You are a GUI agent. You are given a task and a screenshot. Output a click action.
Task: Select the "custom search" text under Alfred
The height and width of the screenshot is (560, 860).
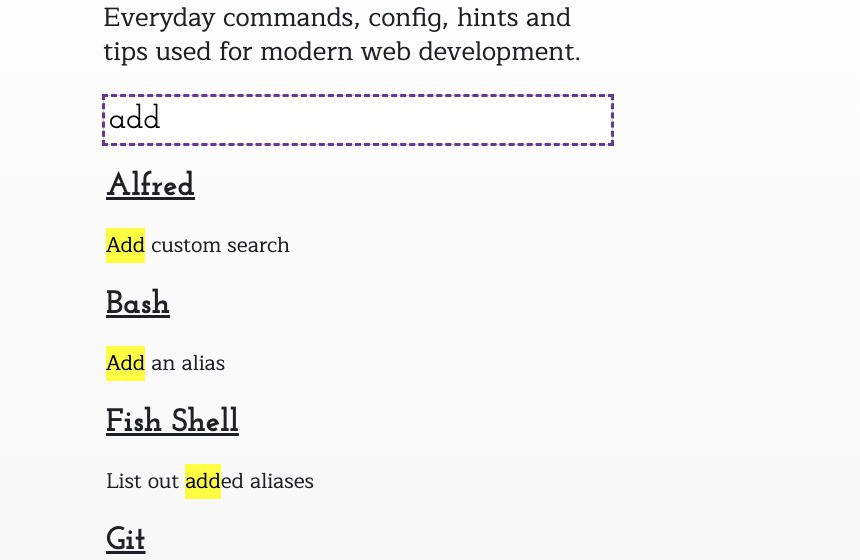click(x=220, y=245)
